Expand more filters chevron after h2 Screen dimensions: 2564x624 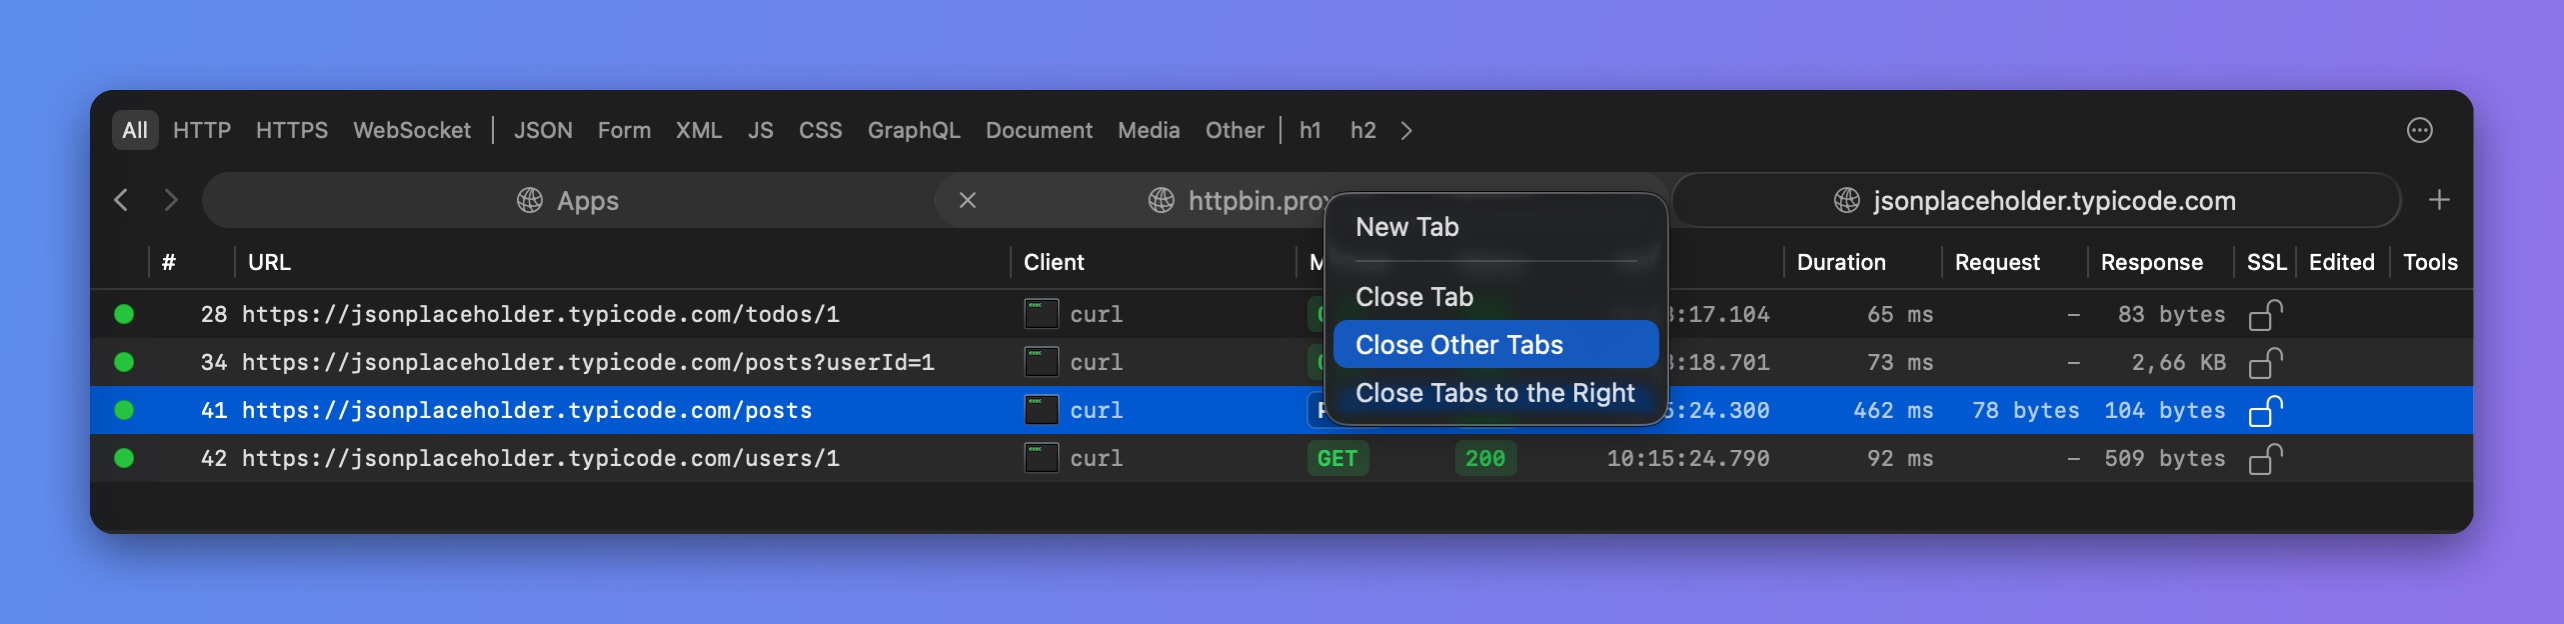1407,131
